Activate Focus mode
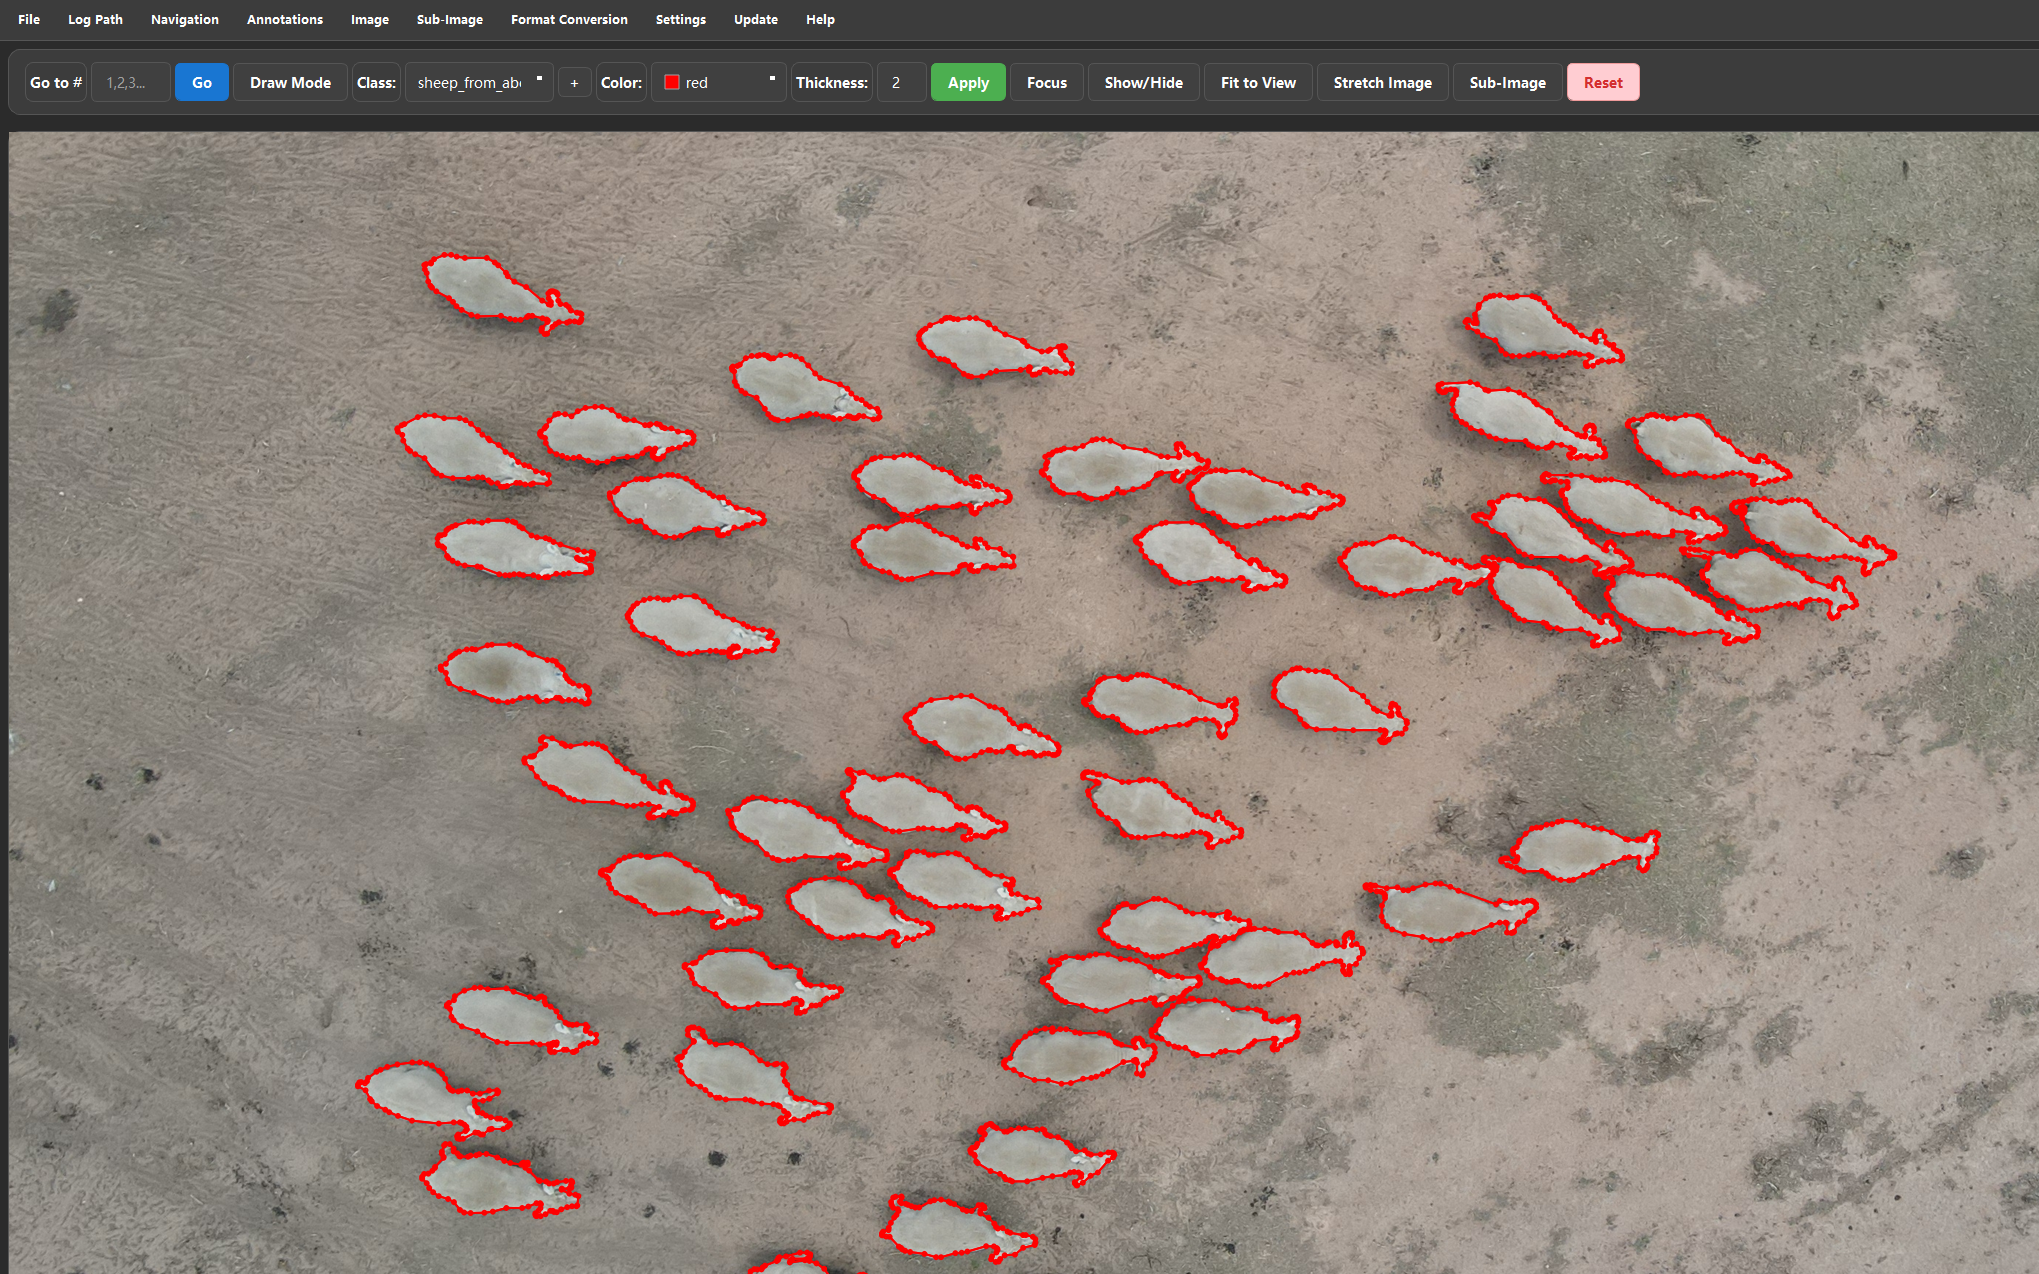Viewport: 2039px width, 1274px height. tap(1046, 82)
